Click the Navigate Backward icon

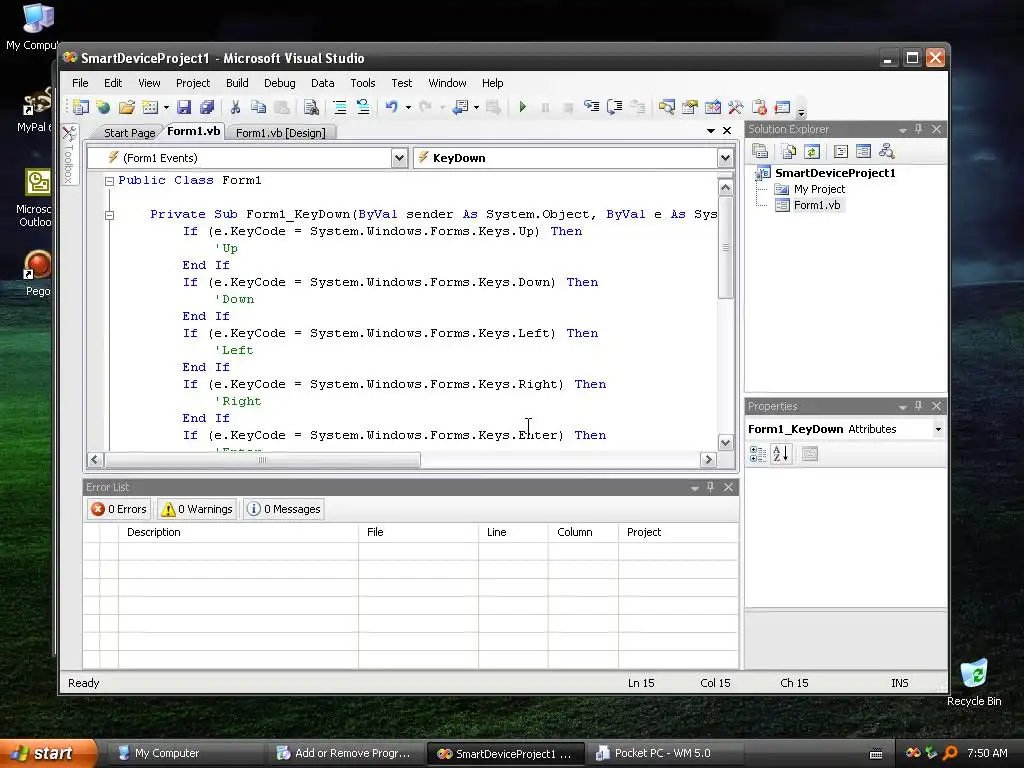461,107
